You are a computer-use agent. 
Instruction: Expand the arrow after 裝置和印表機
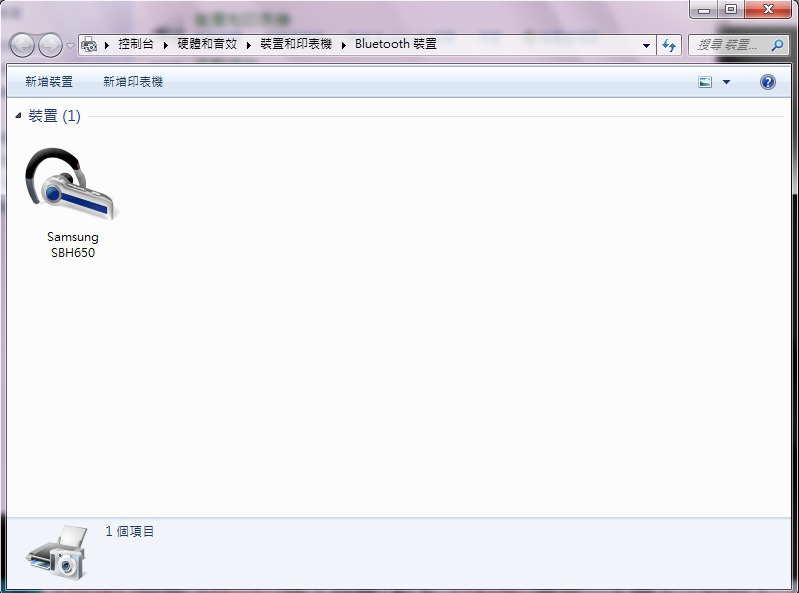coord(343,45)
